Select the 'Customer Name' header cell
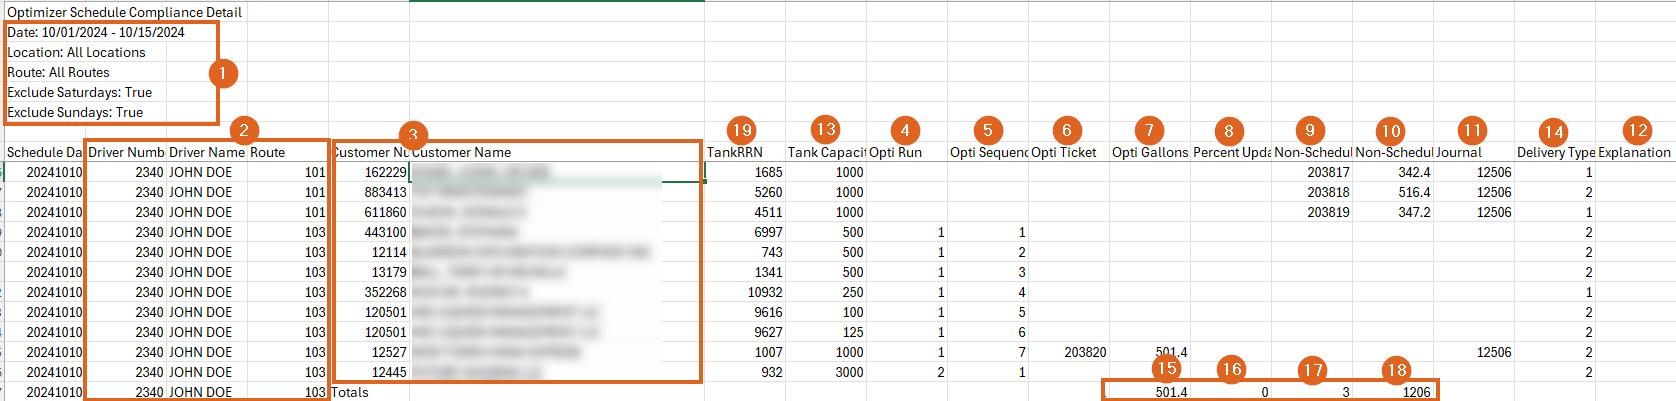The height and width of the screenshot is (401, 1676). click(x=556, y=152)
